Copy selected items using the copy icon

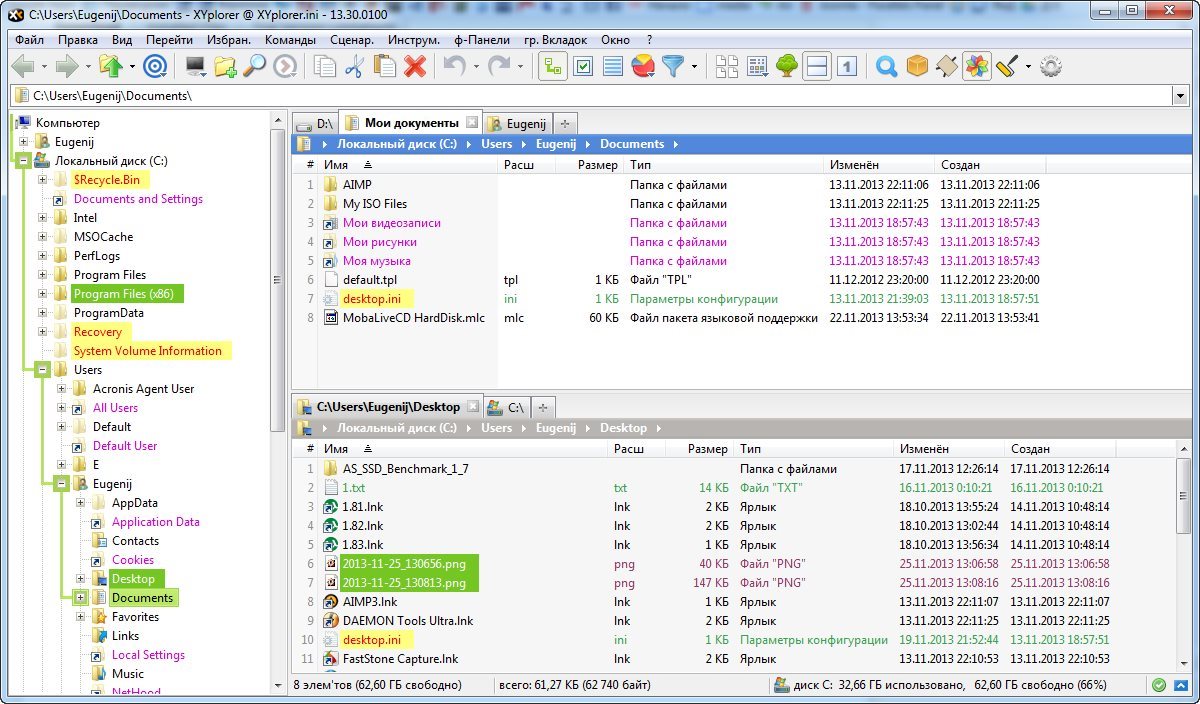tap(325, 67)
